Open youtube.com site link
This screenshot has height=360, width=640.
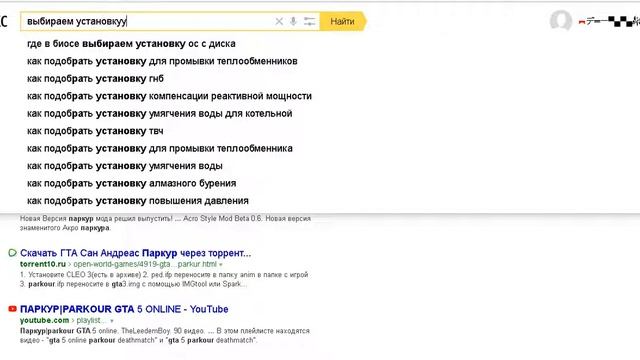tap(44, 320)
